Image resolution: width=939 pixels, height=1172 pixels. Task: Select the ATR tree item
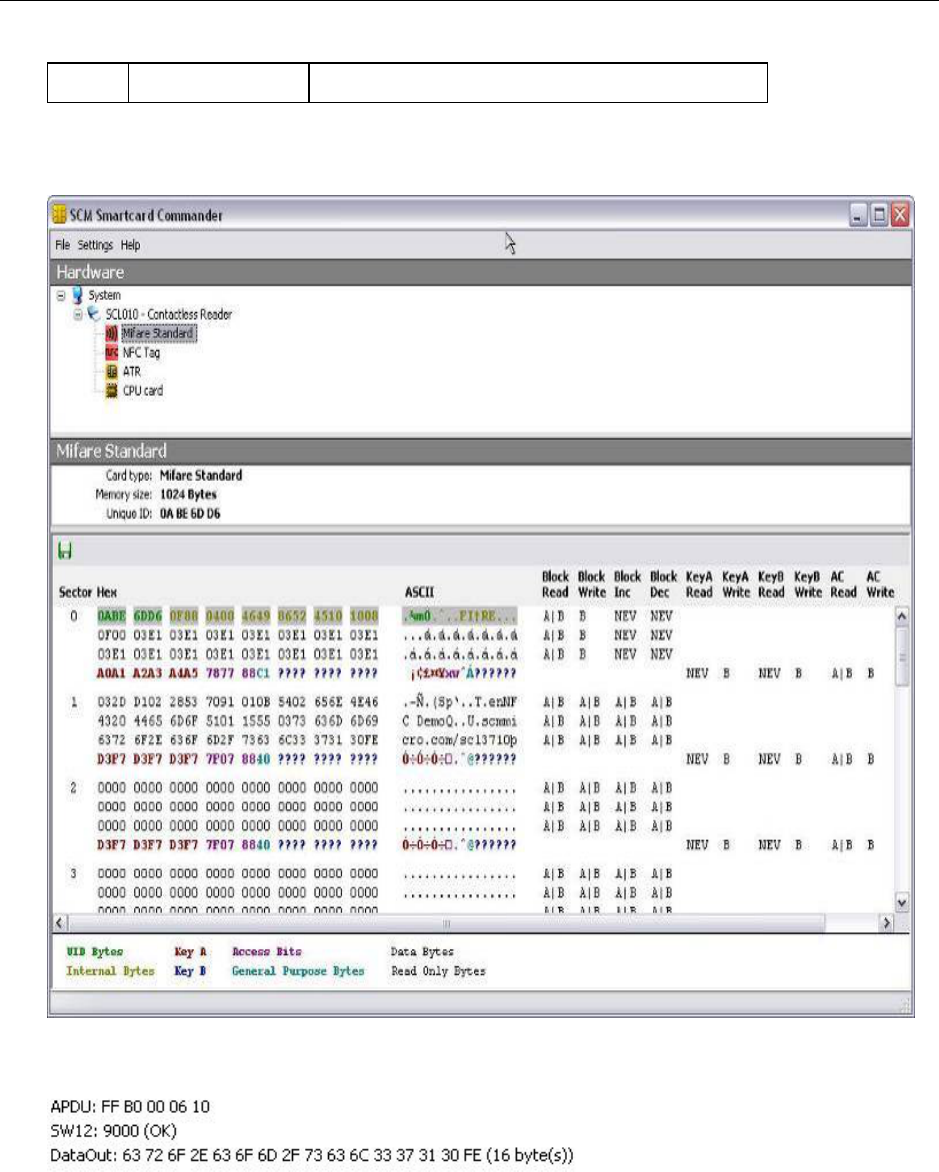click(x=132, y=371)
